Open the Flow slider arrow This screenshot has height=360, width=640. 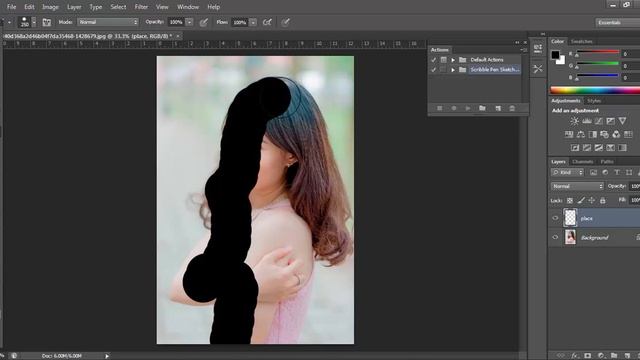(253, 22)
